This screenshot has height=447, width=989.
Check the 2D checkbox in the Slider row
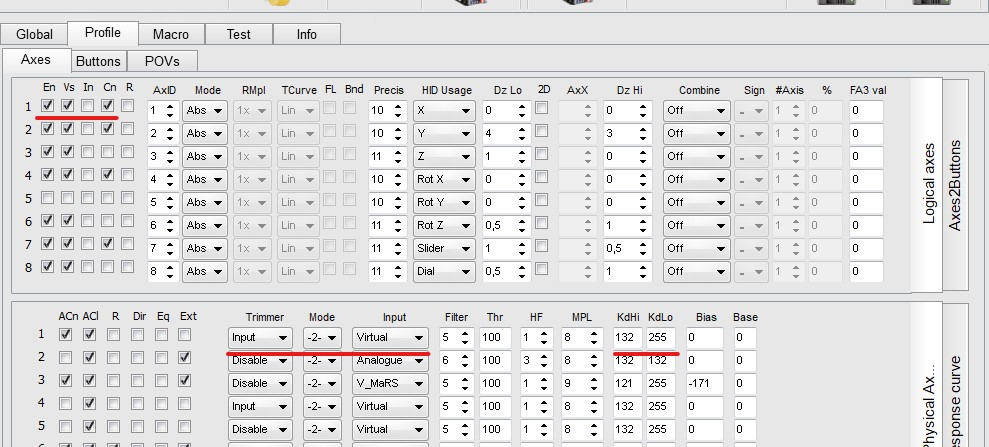point(541,246)
